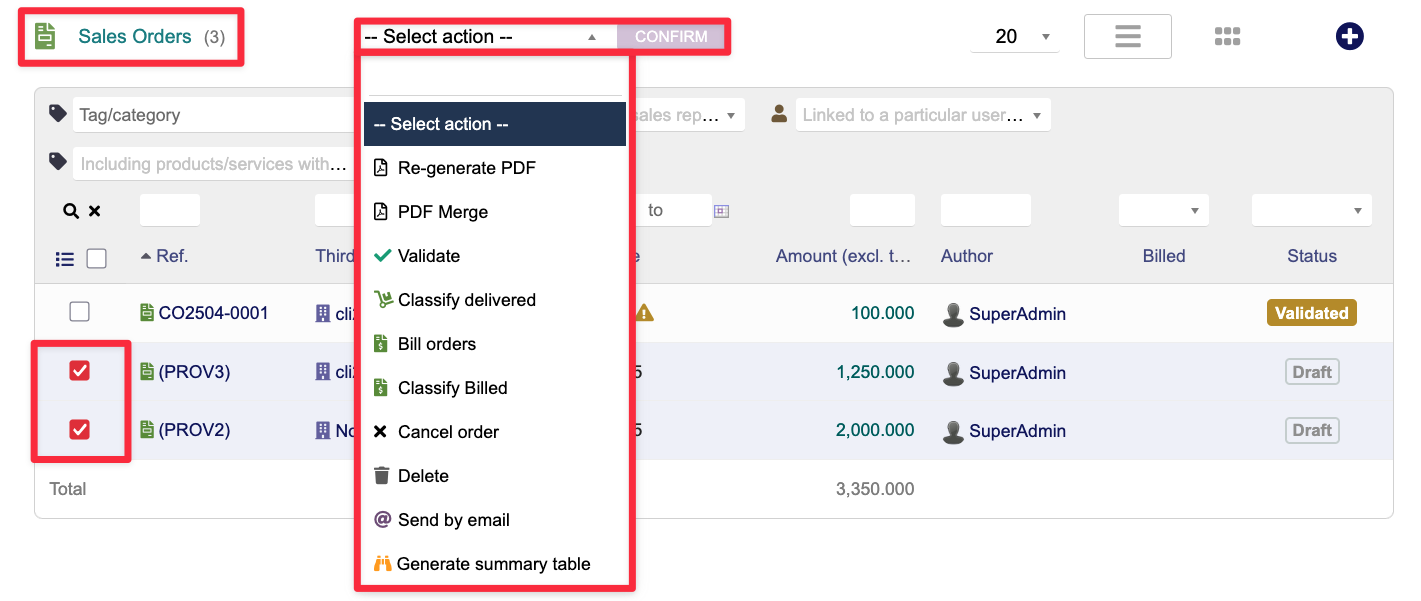The image size is (1421, 601).
Task: Open the (PROV3) order link
Action: point(194,372)
